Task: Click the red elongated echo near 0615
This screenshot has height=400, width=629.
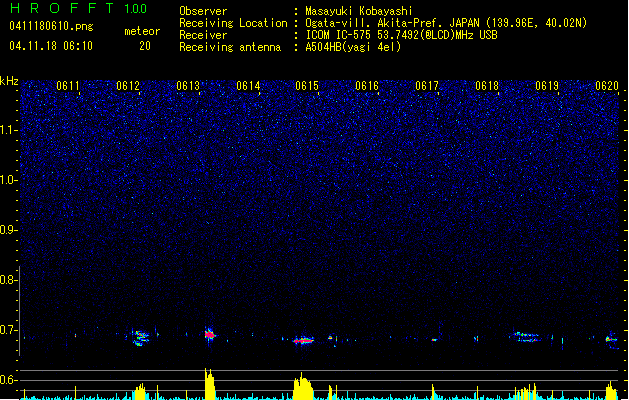Action: pyautogui.click(x=304, y=340)
